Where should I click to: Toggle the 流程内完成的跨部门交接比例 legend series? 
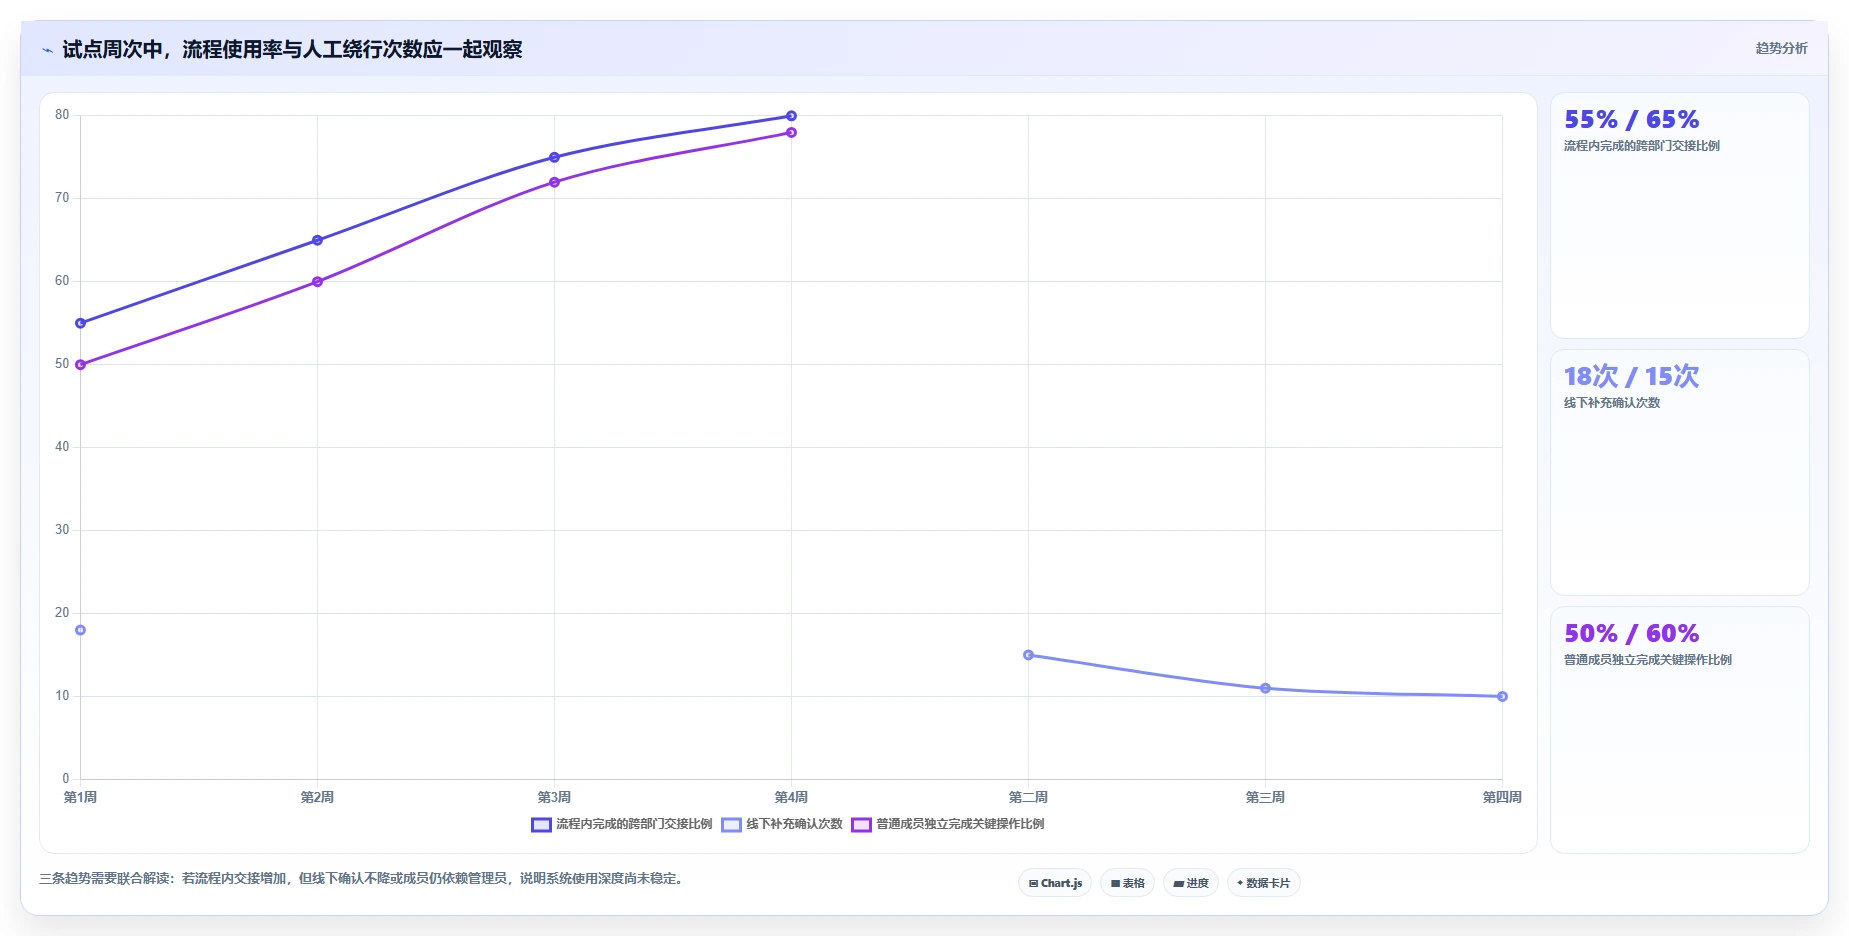622,824
